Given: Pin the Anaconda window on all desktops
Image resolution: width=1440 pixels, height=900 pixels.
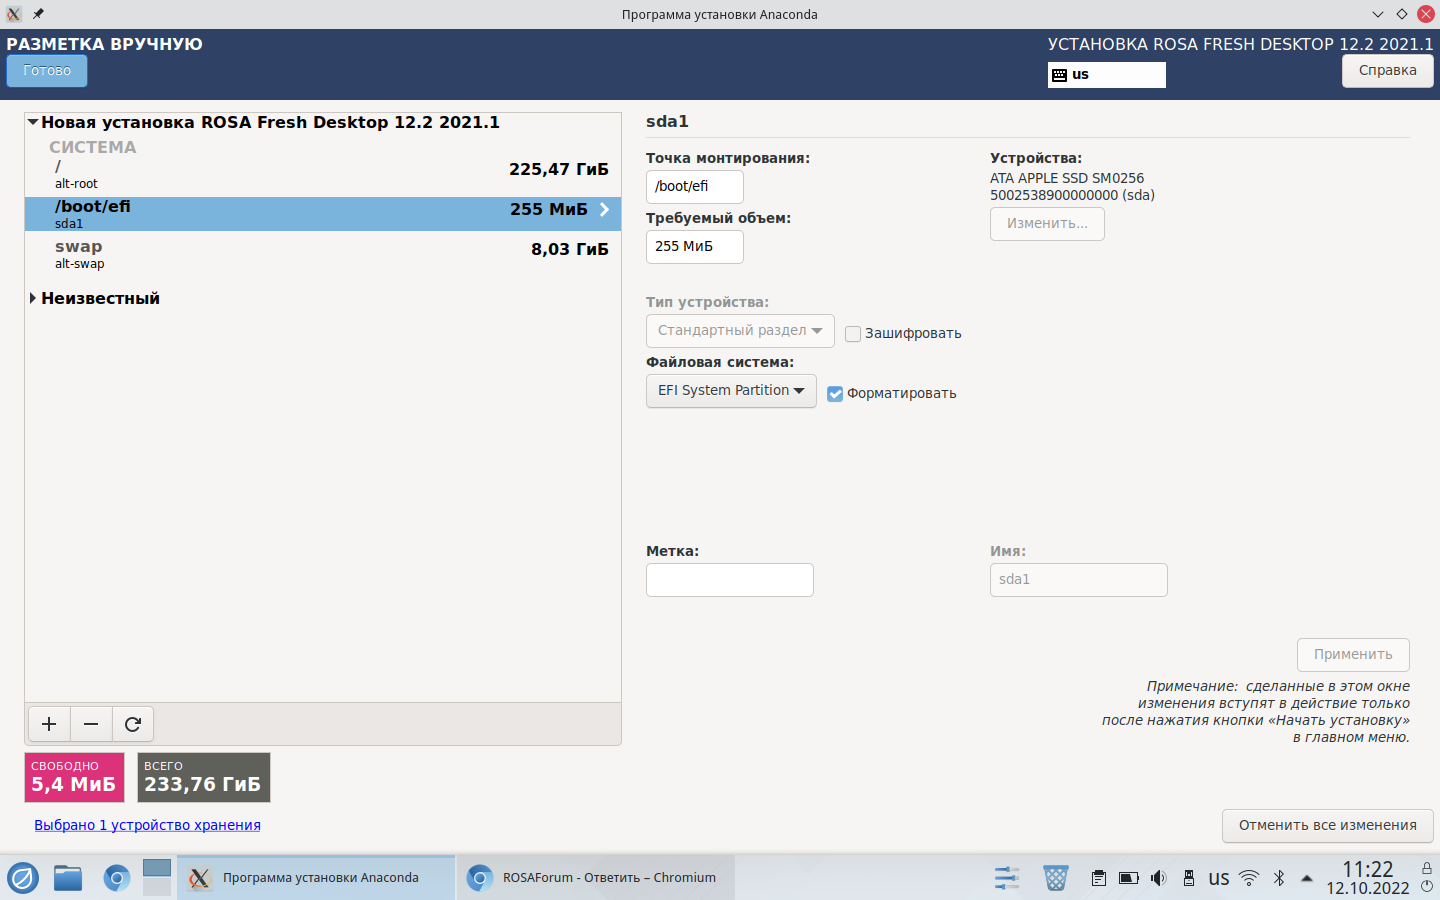Looking at the screenshot, I should tap(38, 14).
